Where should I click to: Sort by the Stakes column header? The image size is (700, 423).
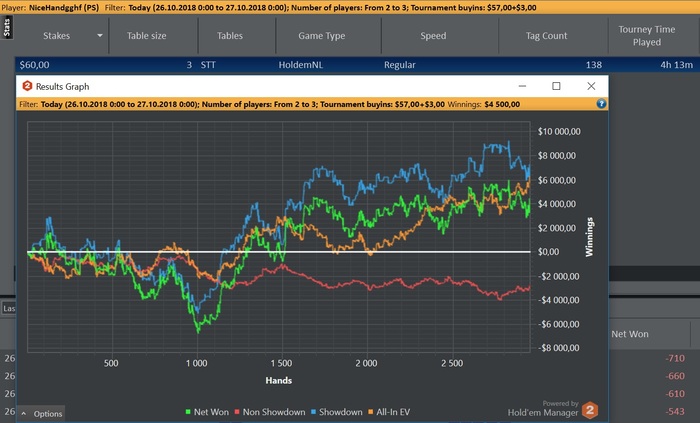tap(56, 36)
